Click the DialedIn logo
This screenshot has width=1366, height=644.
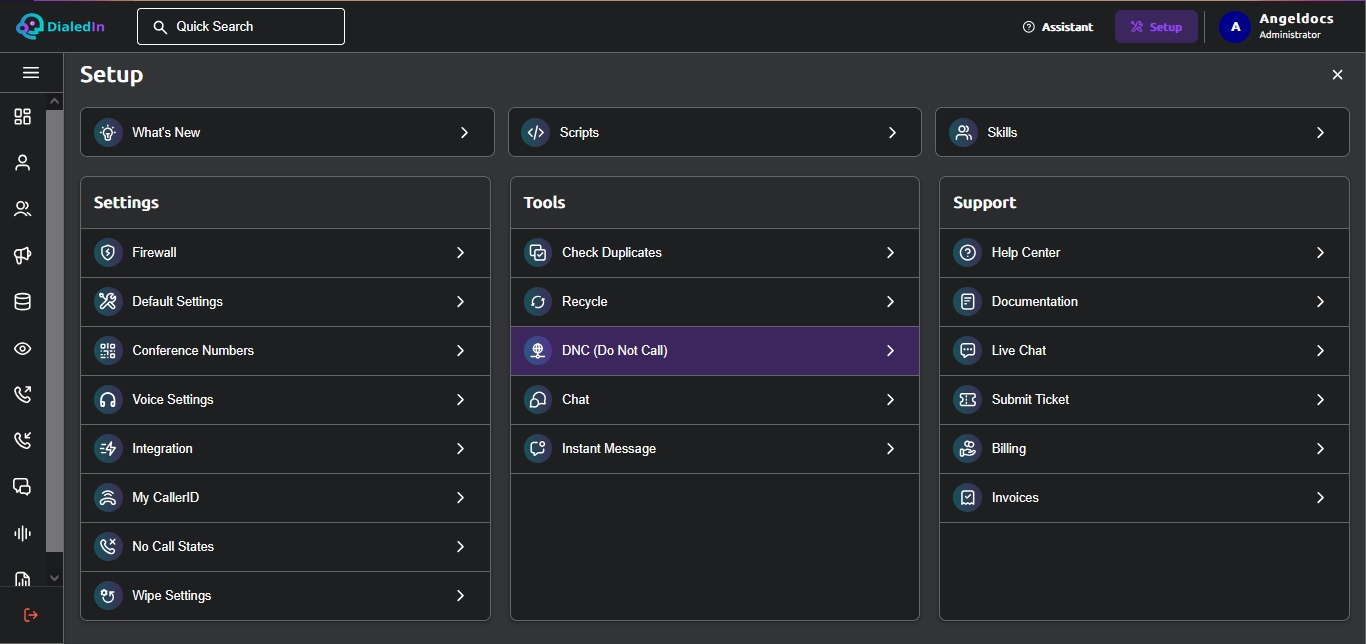61,27
